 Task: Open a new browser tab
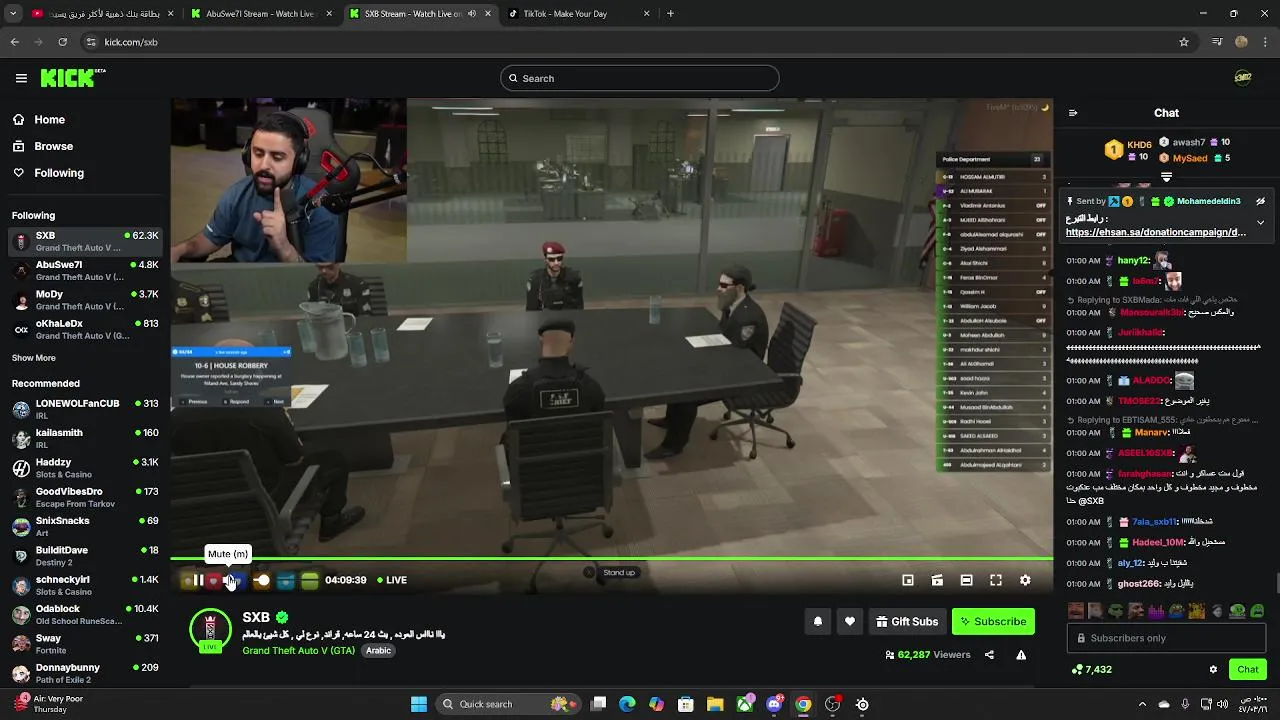pos(670,14)
